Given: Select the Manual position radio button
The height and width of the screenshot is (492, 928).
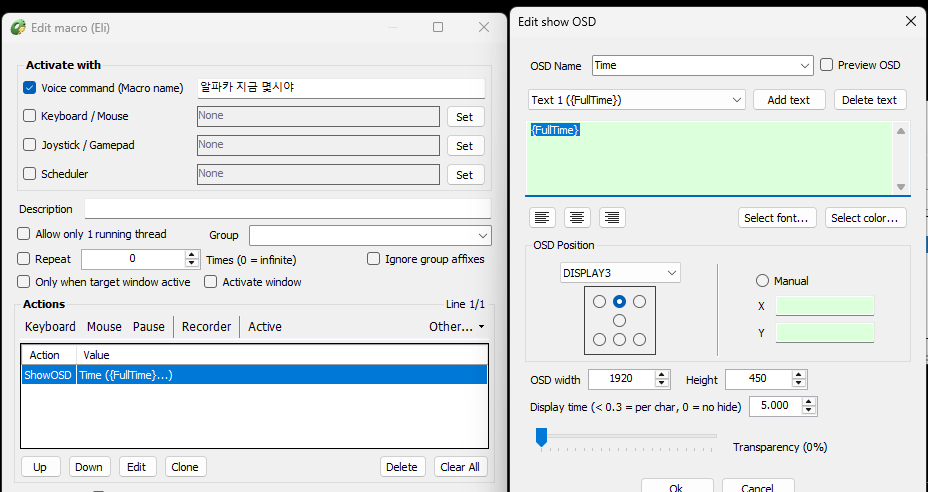Looking at the screenshot, I should pos(762,281).
